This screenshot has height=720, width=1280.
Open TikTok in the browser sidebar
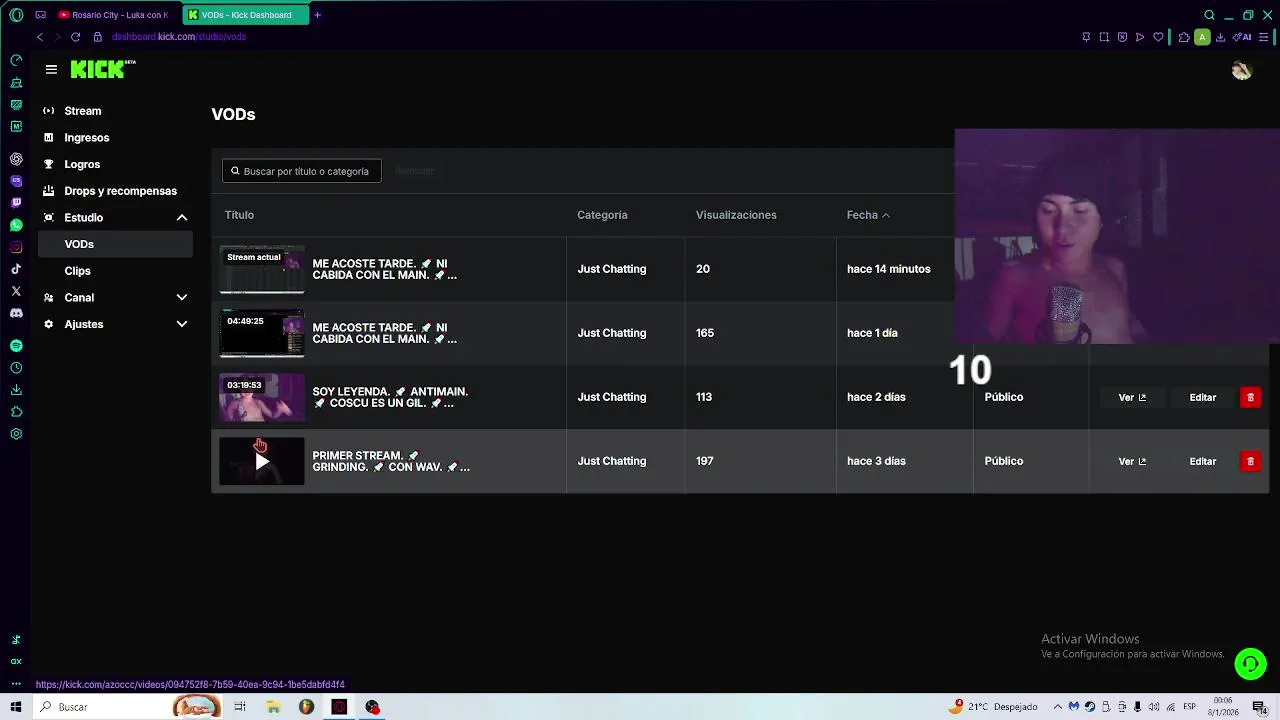(x=16, y=269)
